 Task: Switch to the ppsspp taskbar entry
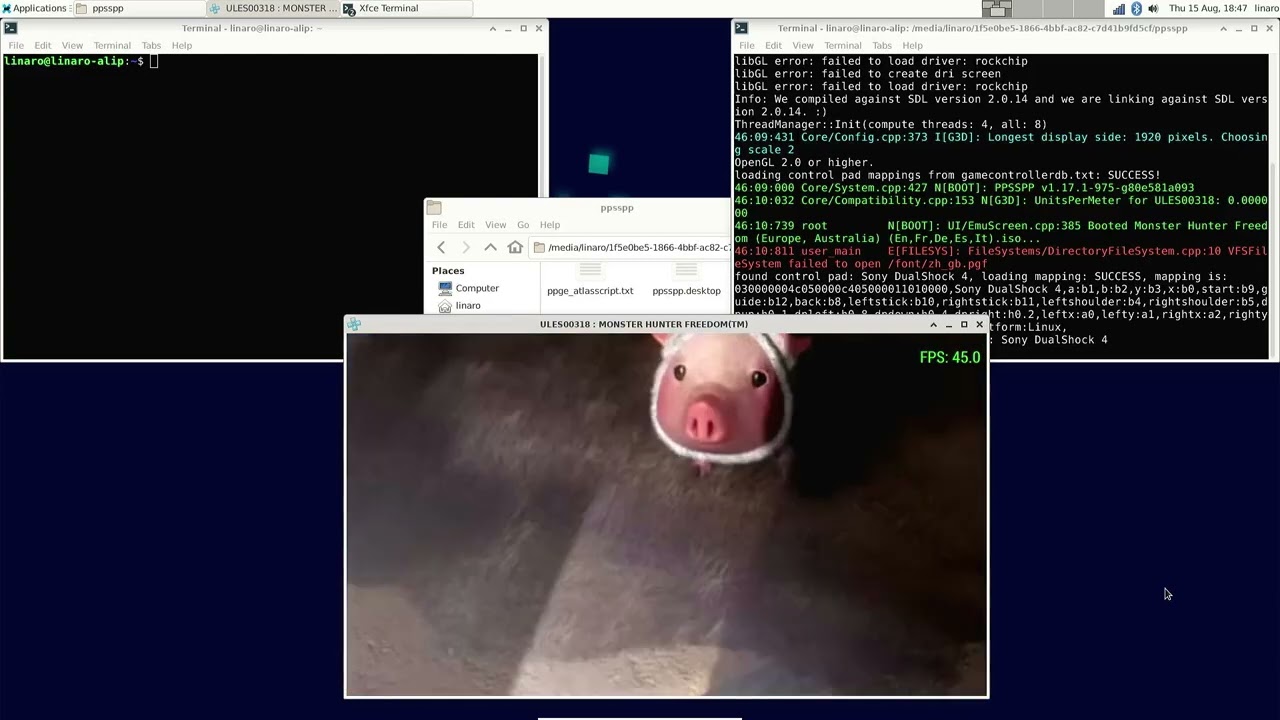pyautogui.click(x=139, y=8)
